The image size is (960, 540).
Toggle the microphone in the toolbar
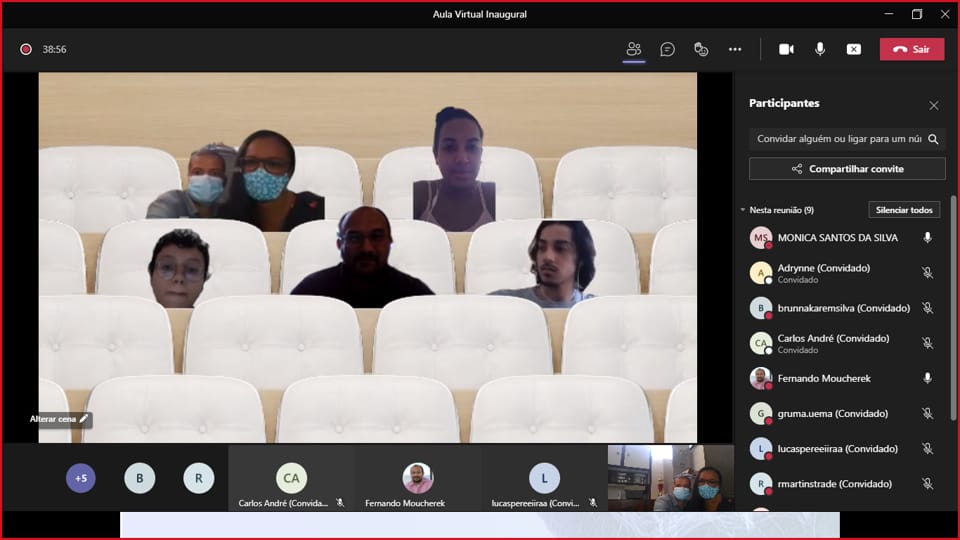pyautogui.click(x=820, y=49)
